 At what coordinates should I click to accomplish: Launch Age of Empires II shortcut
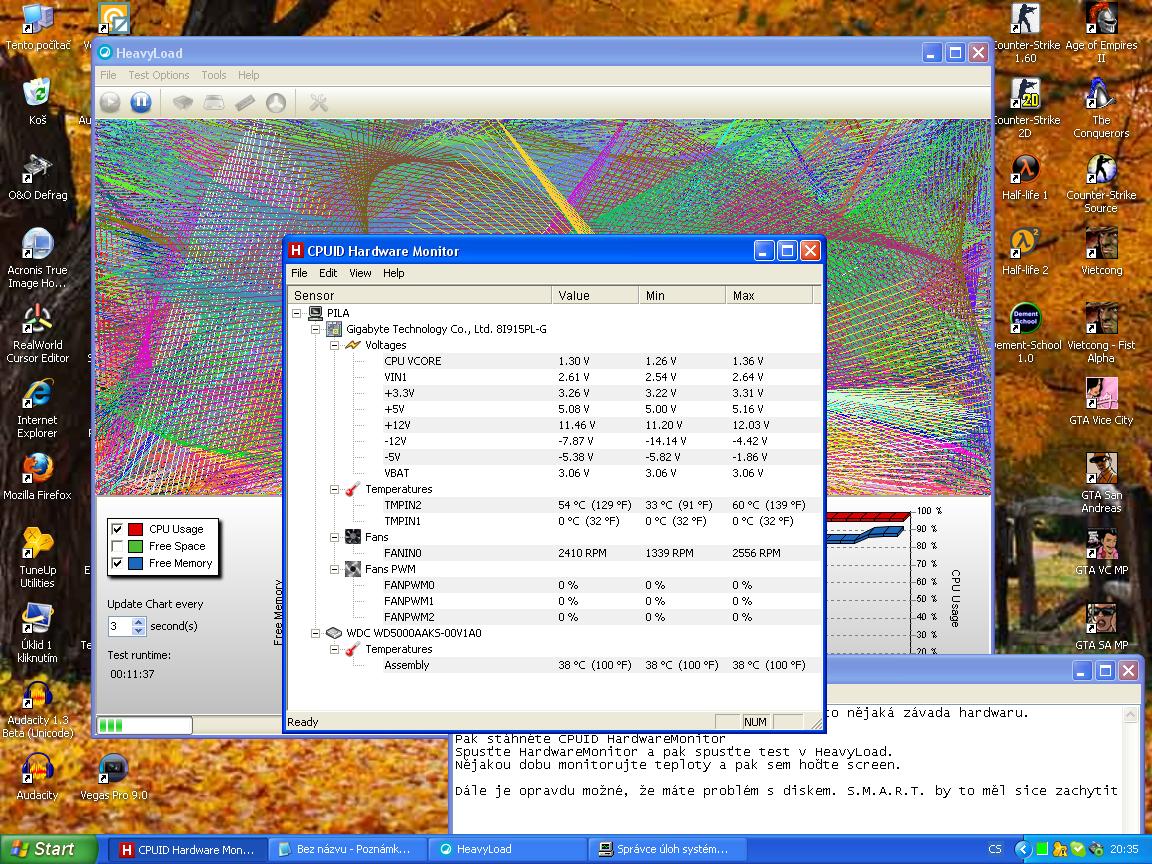tap(1101, 33)
